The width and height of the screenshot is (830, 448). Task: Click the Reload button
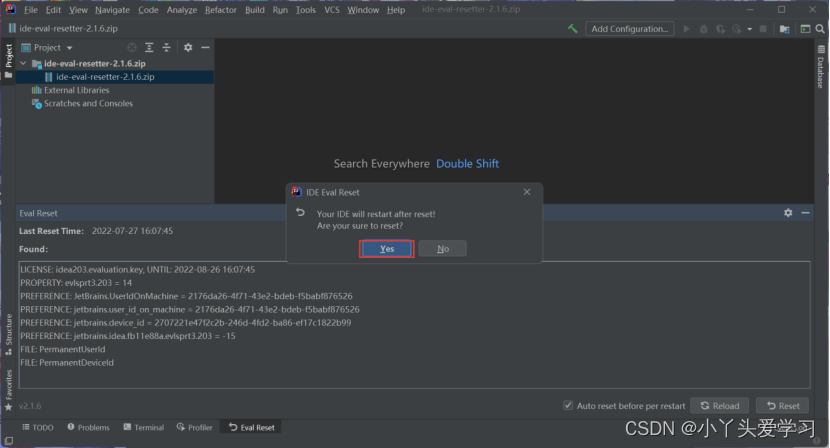(720, 406)
